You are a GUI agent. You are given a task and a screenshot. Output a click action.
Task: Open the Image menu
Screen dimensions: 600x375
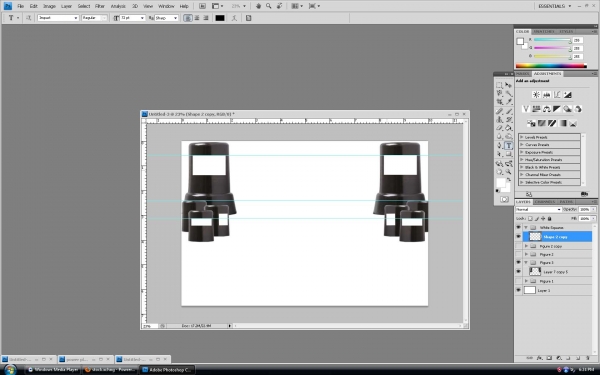[49, 6]
